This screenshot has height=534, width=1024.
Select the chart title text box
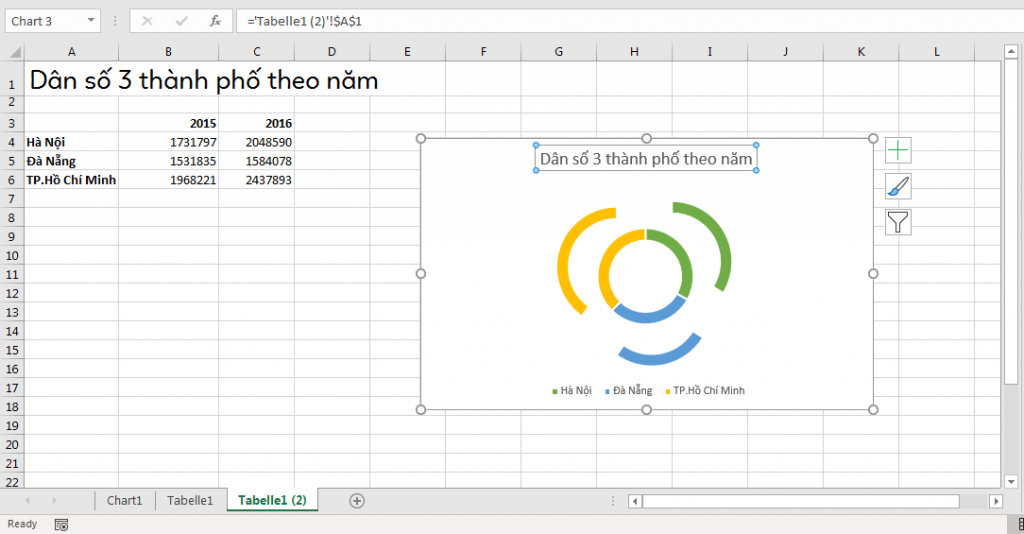pos(646,158)
